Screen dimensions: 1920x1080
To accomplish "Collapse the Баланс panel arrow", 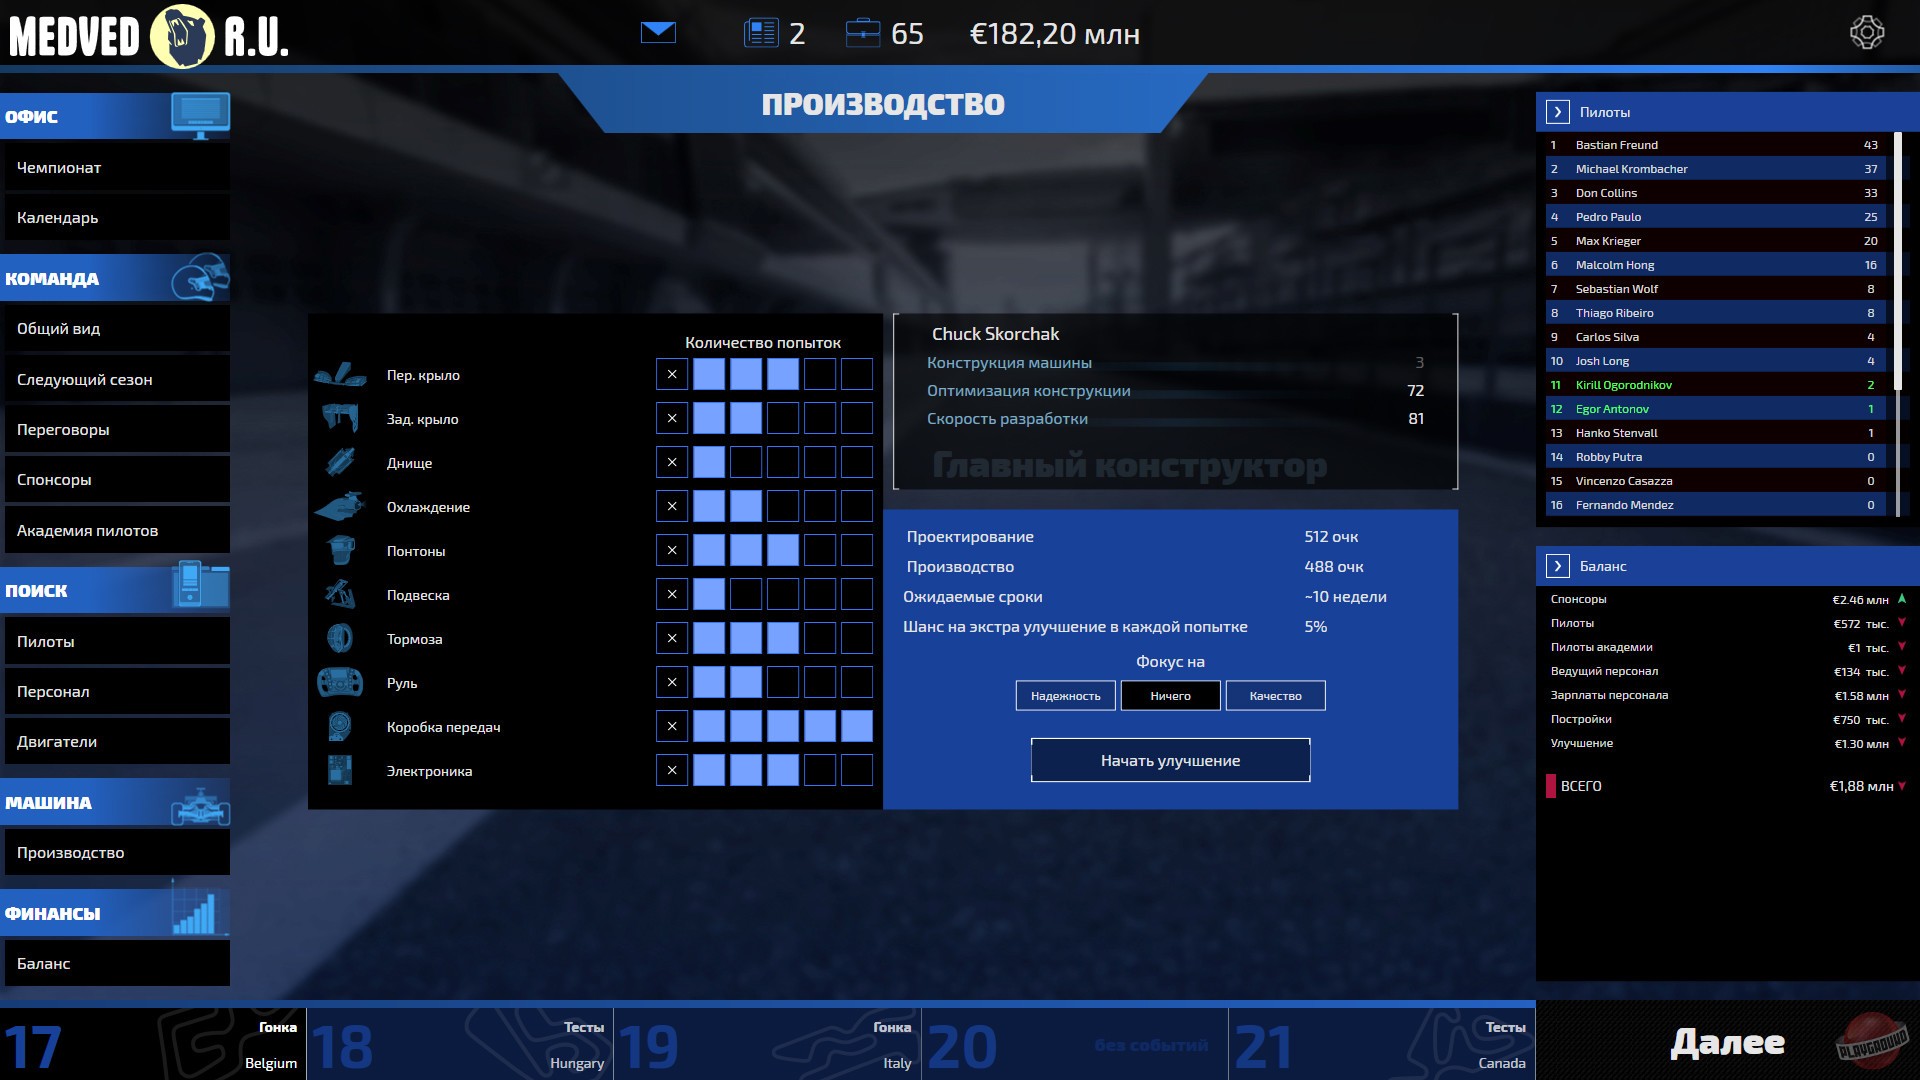I will (x=1557, y=566).
